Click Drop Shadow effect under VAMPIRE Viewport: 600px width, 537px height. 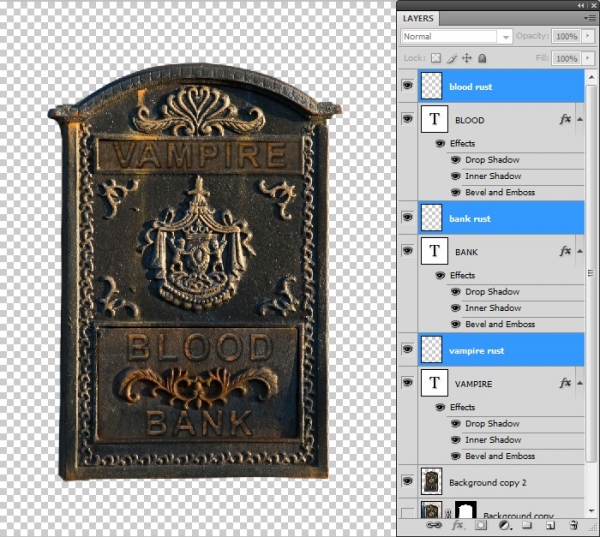point(492,424)
